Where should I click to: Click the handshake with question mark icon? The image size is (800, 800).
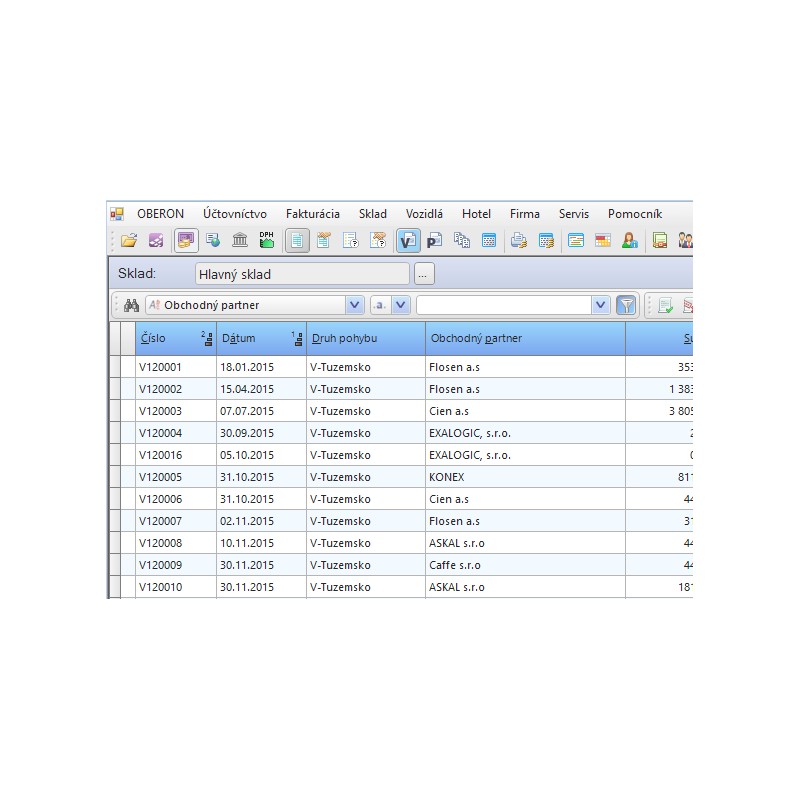click(378, 240)
